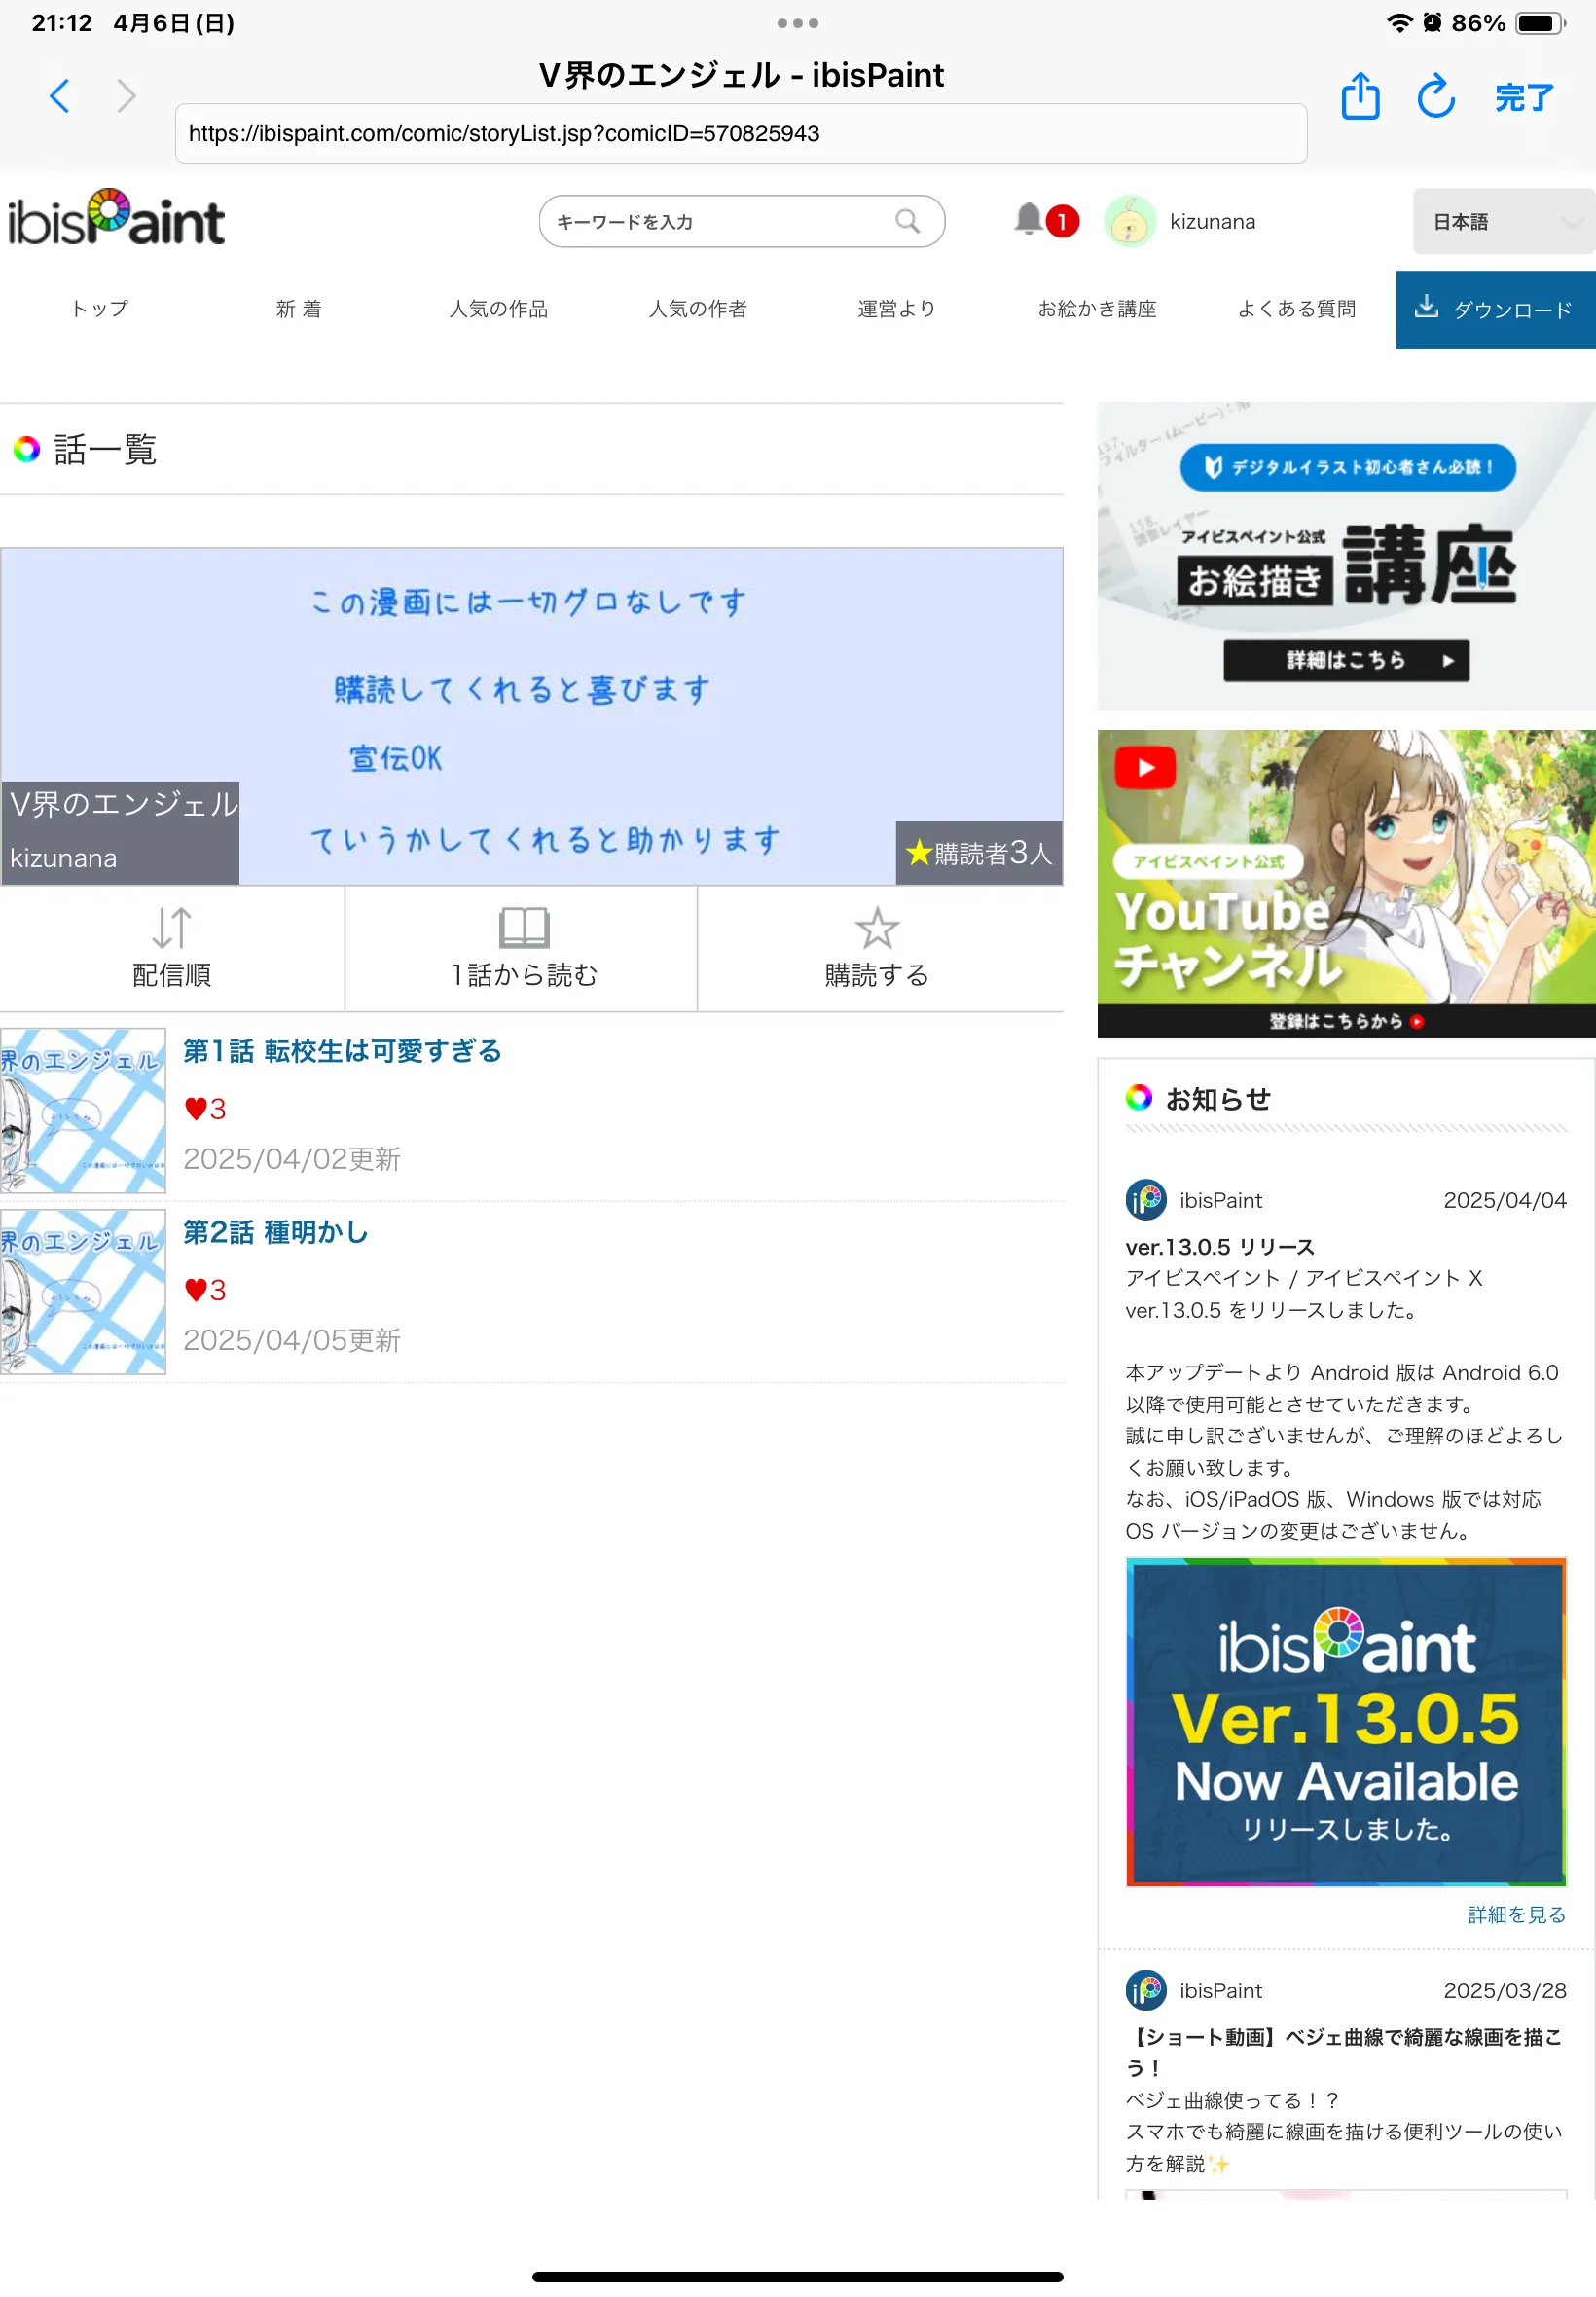
Task: Open the ibisPaint logo home link
Action: point(116,217)
